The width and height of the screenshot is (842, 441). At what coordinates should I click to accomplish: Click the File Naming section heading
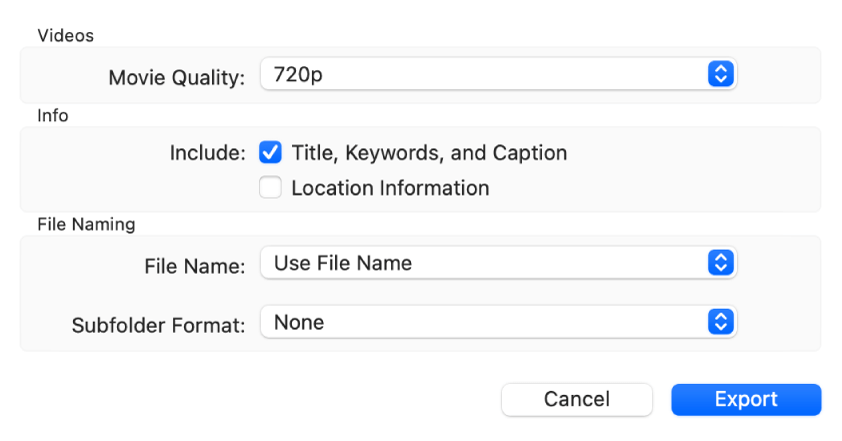[x=86, y=224]
